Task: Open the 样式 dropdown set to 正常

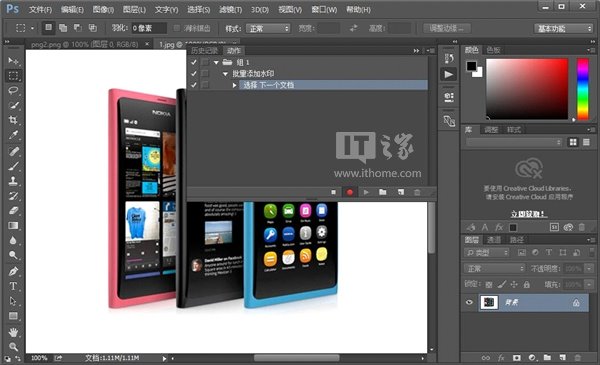Action: [x=268, y=28]
